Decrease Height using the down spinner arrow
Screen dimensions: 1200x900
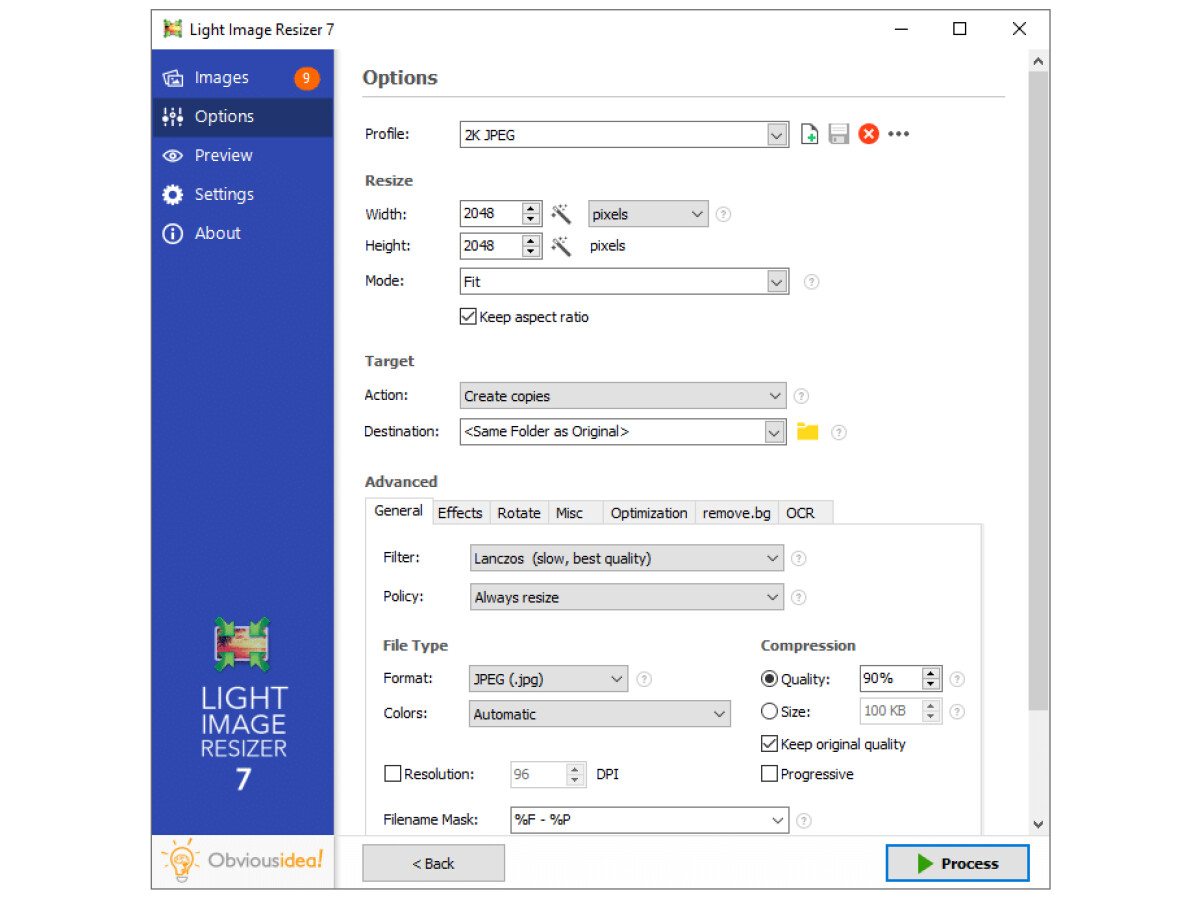point(532,252)
